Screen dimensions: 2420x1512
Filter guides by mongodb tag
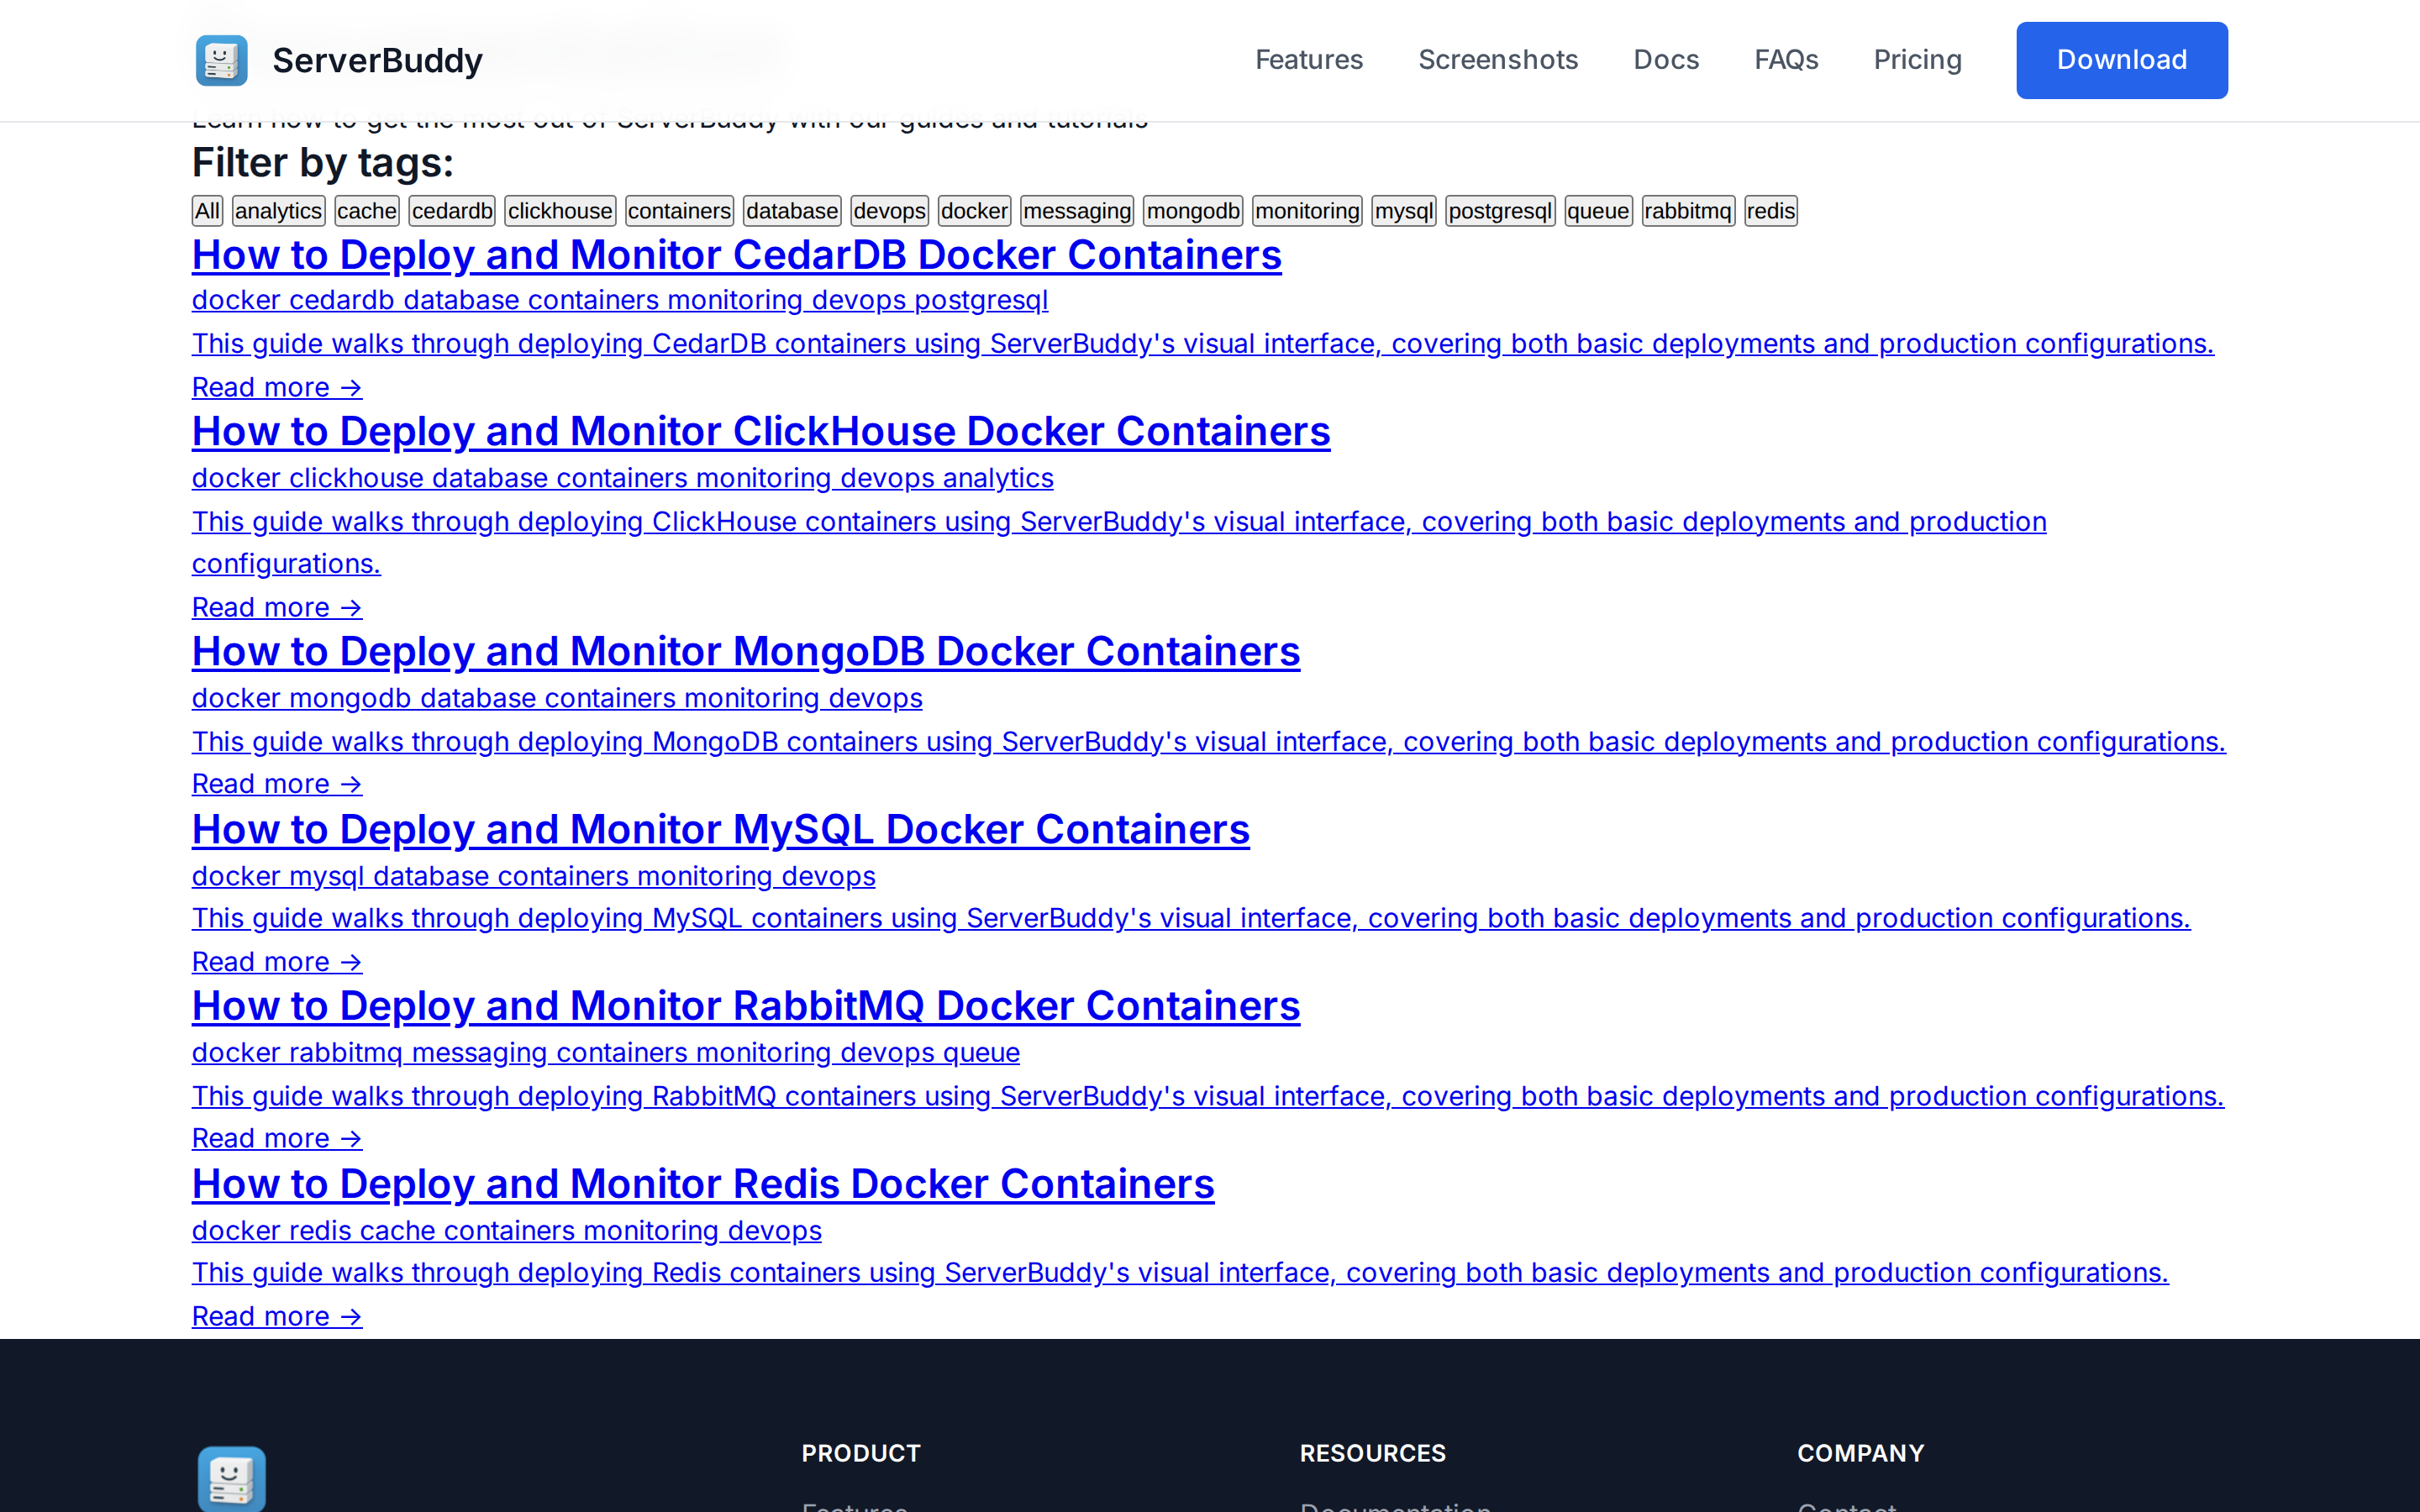pyautogui.click(x=1193, y=211)
